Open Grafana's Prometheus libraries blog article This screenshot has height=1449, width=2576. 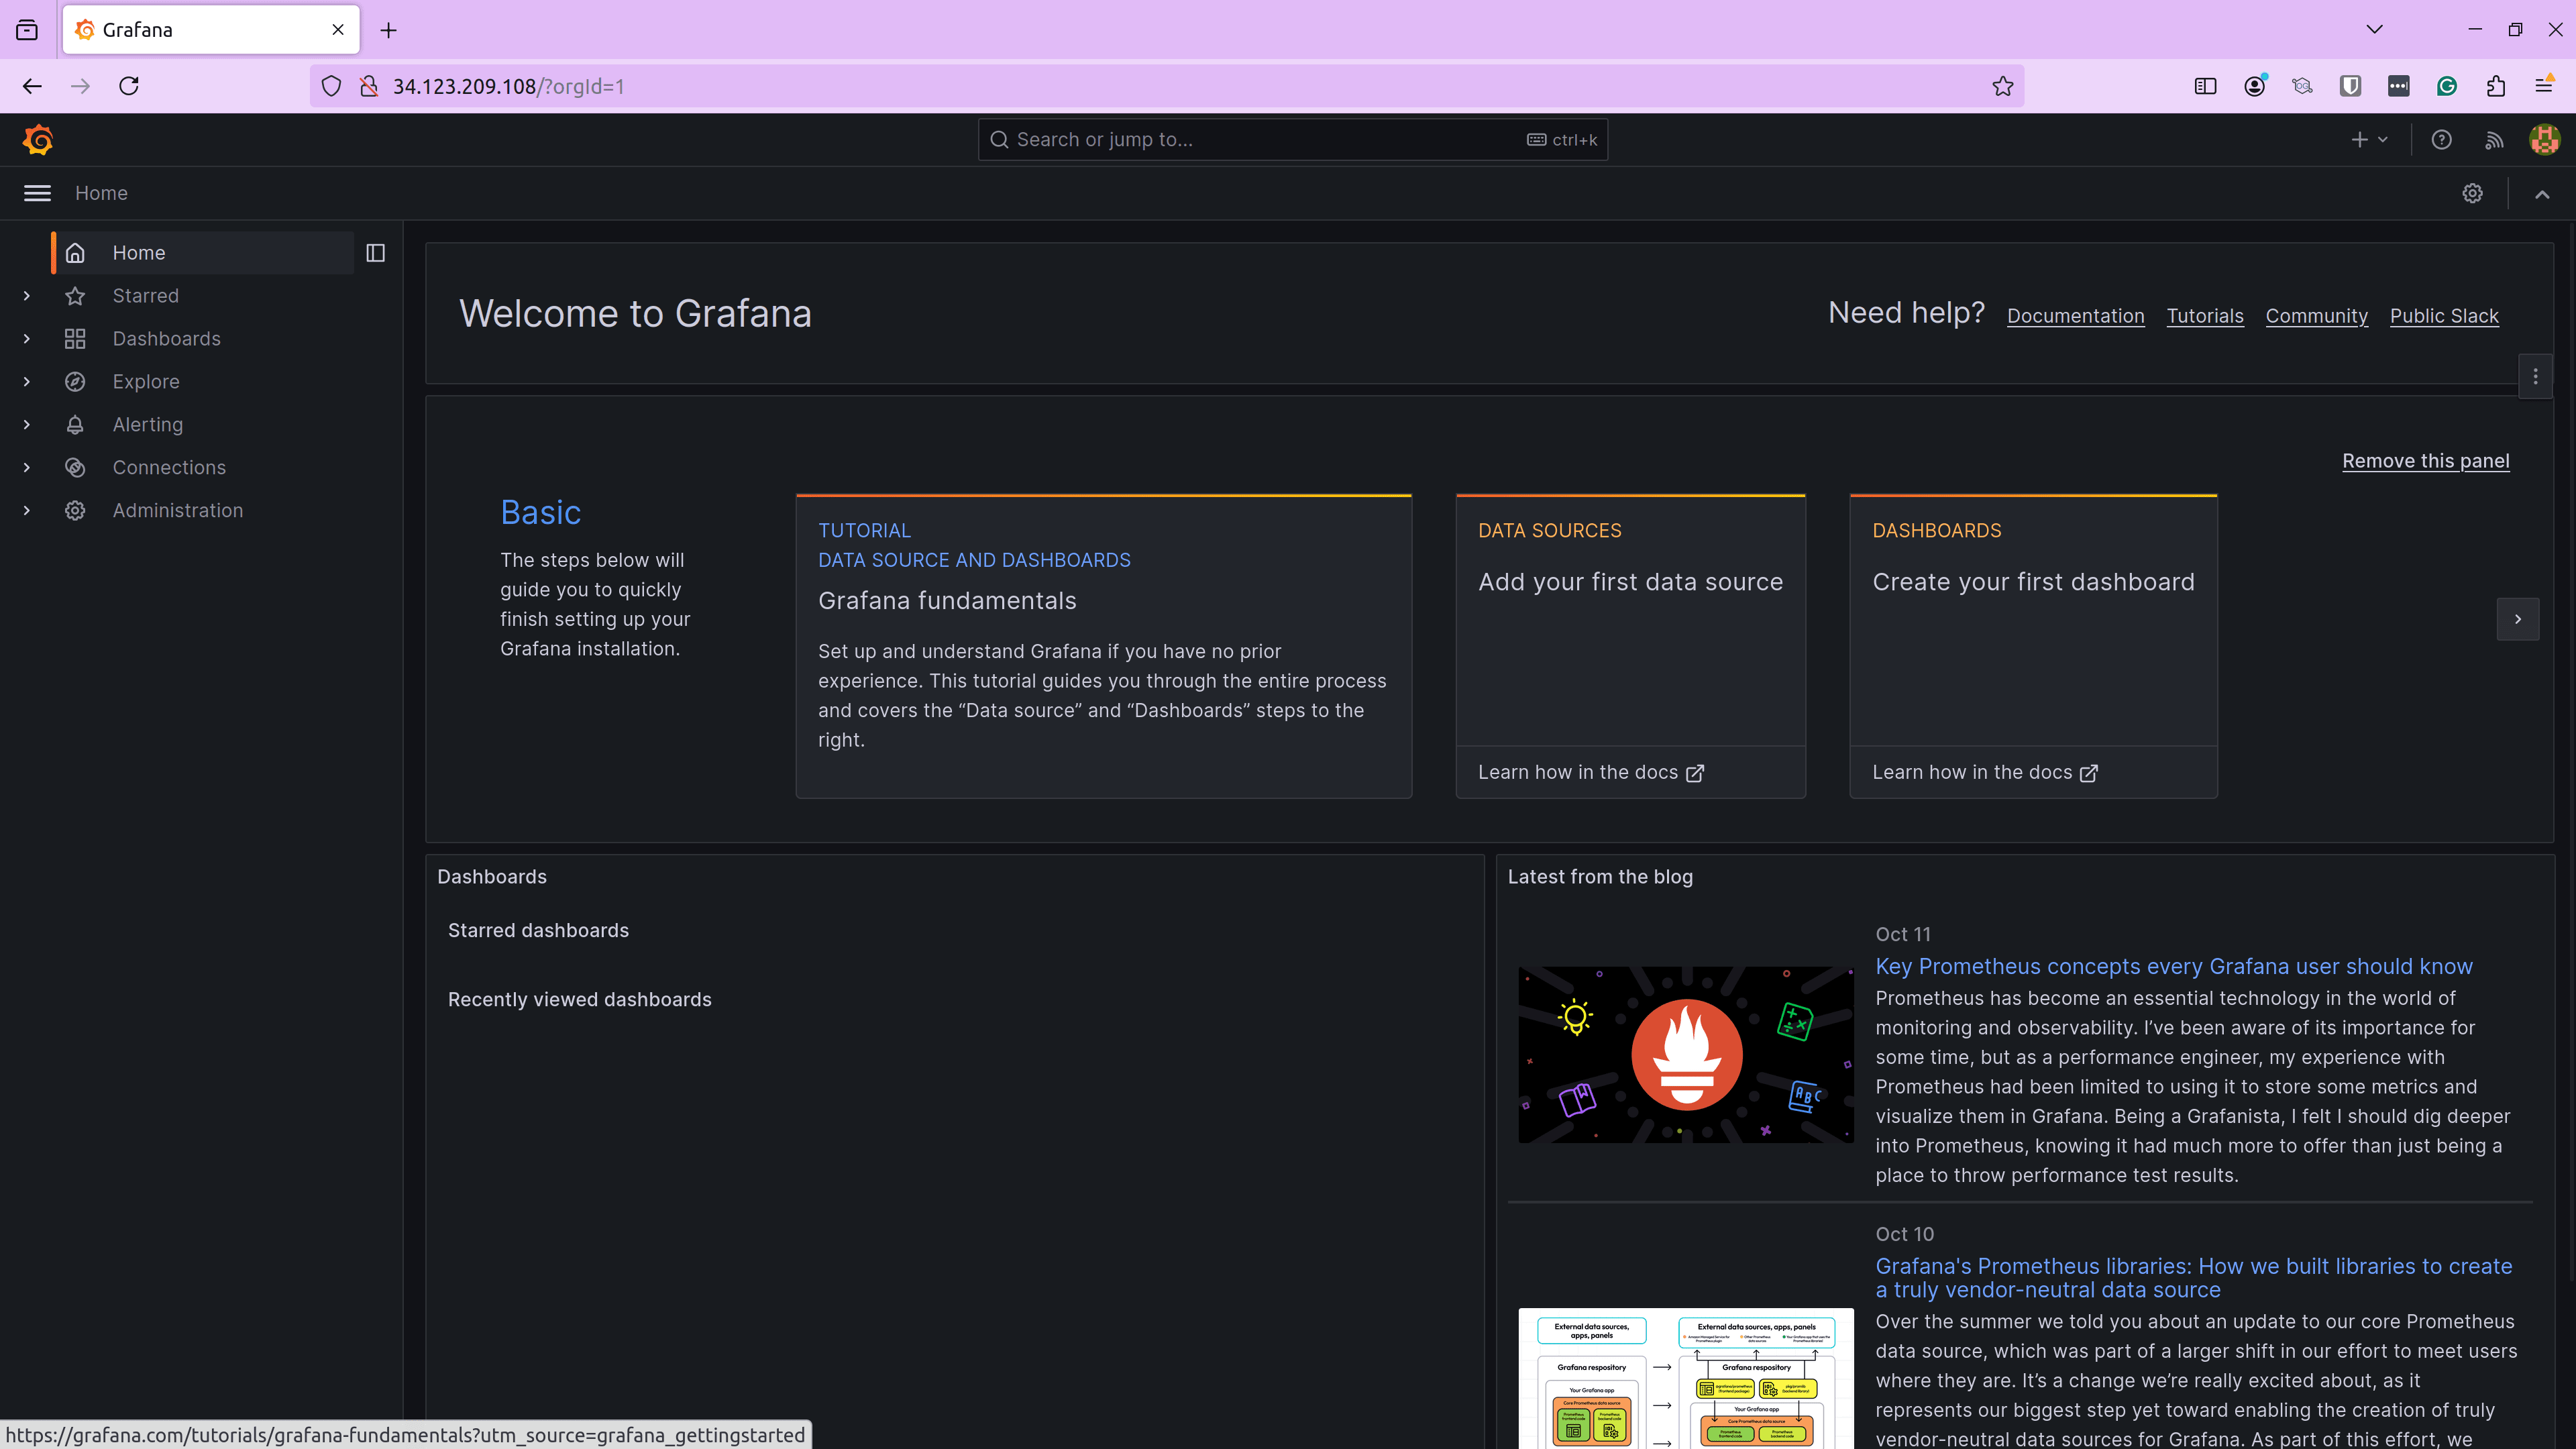pos(2193,1278)
